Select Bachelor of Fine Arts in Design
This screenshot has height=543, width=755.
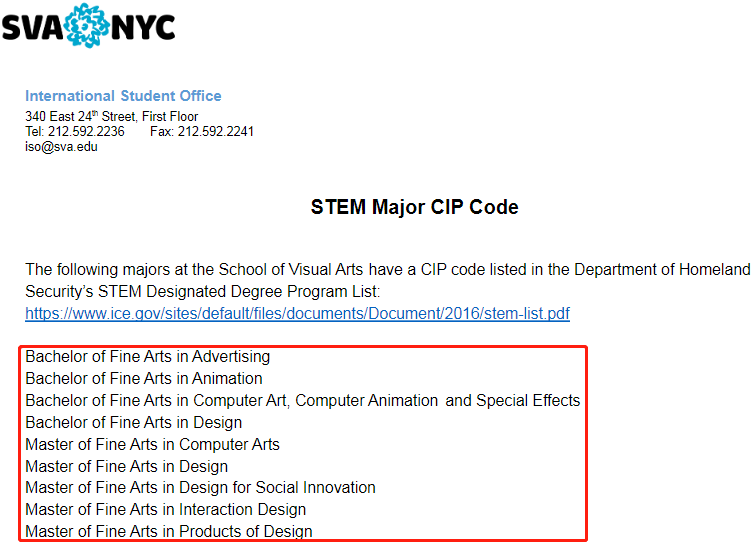pyautogui.click(x=133, y=422)
